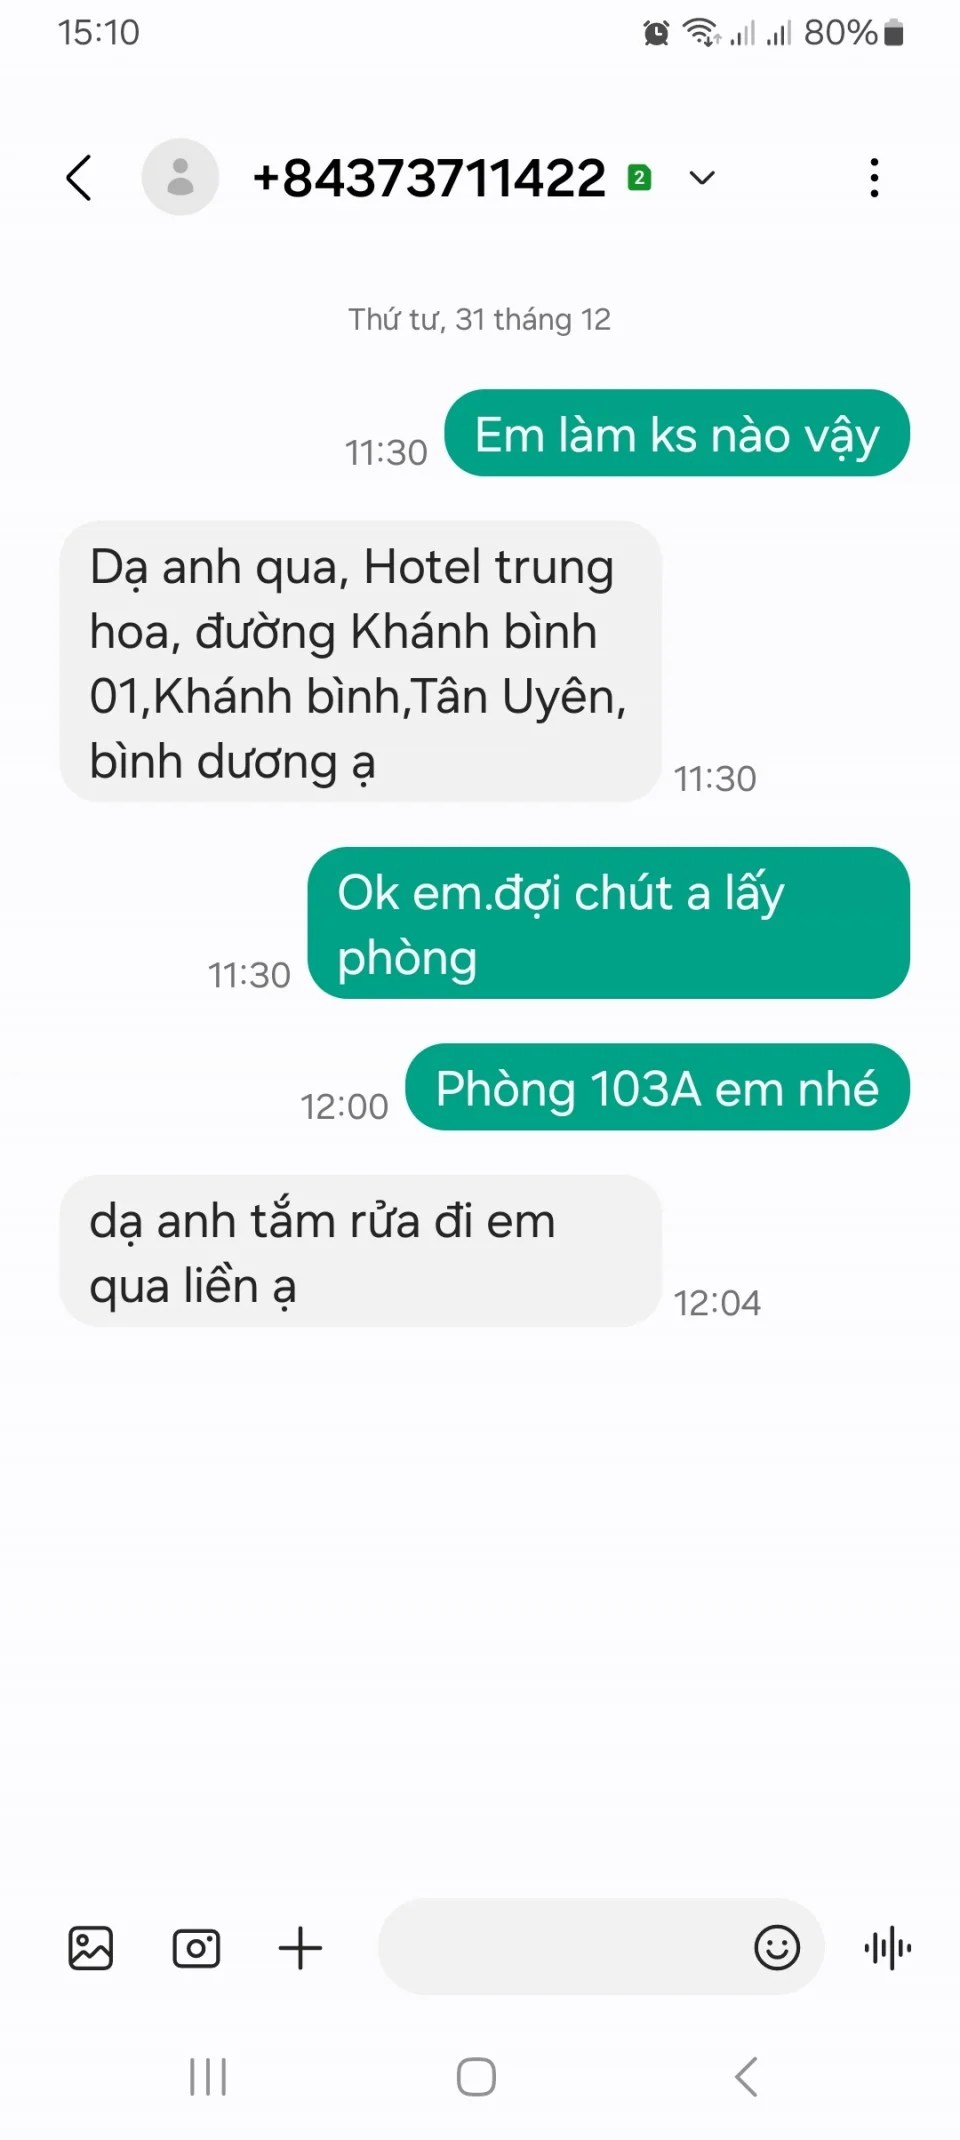Open recent apps from the navigation bar
Image resolution: width=960 pixels, height=2140 pixels.
pos(208,2077)
